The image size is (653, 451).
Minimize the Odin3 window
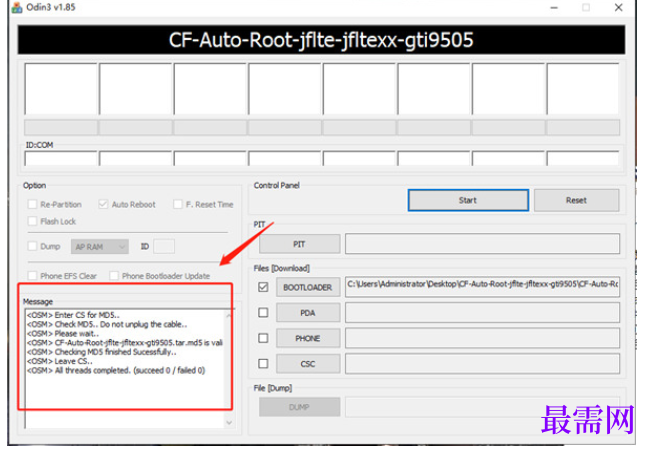point(554,7)
